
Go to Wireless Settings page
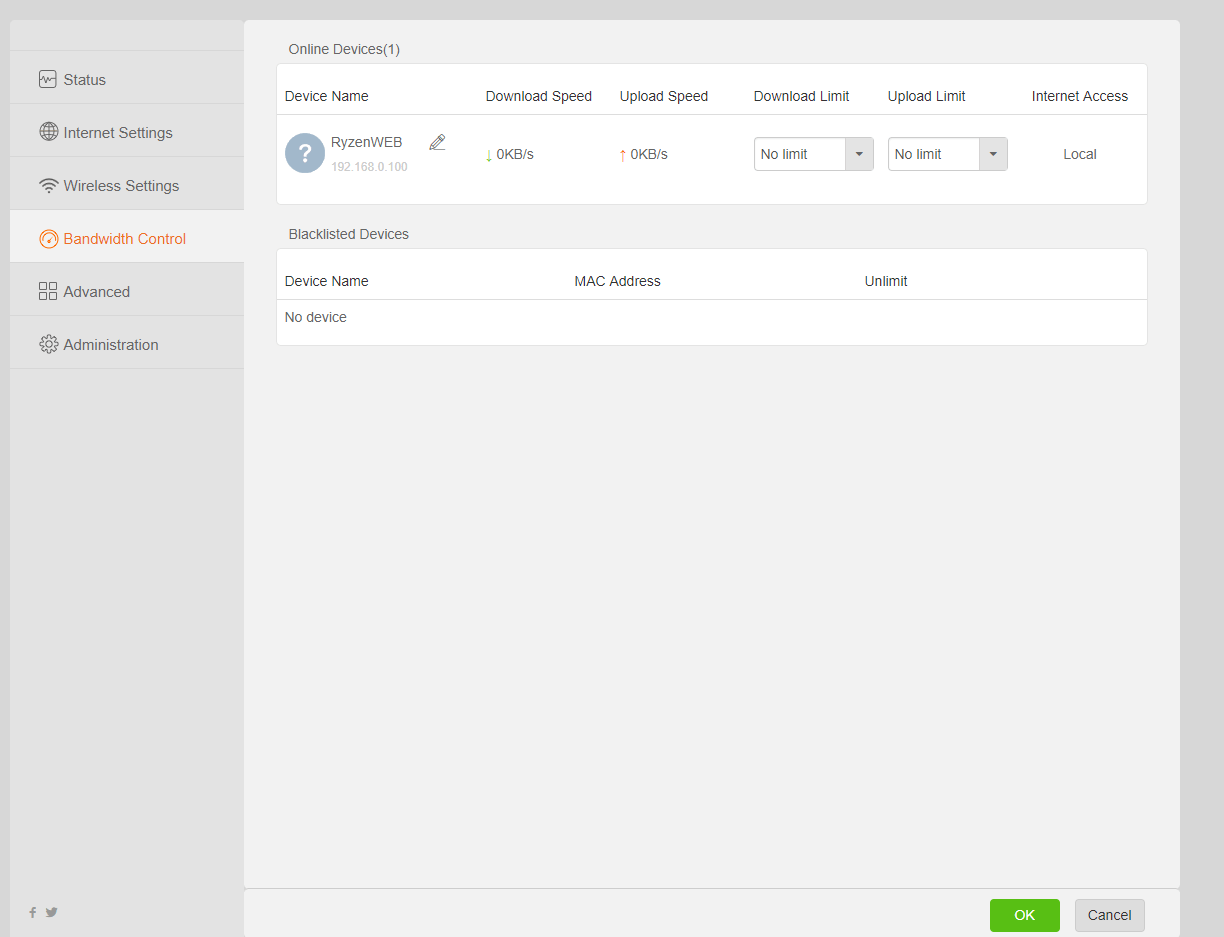121,186
